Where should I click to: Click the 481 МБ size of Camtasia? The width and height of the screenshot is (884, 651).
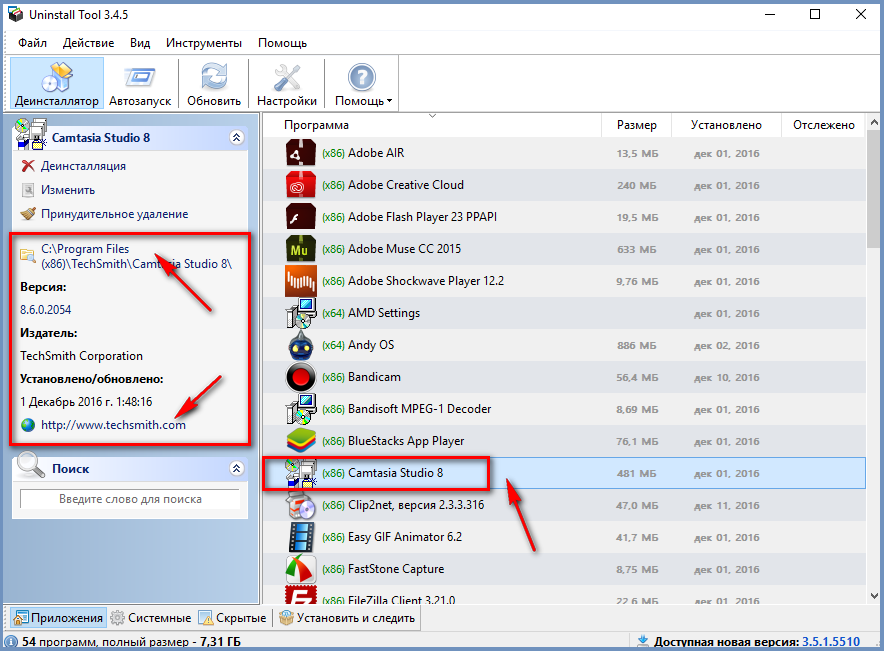(x=637, y=473)
